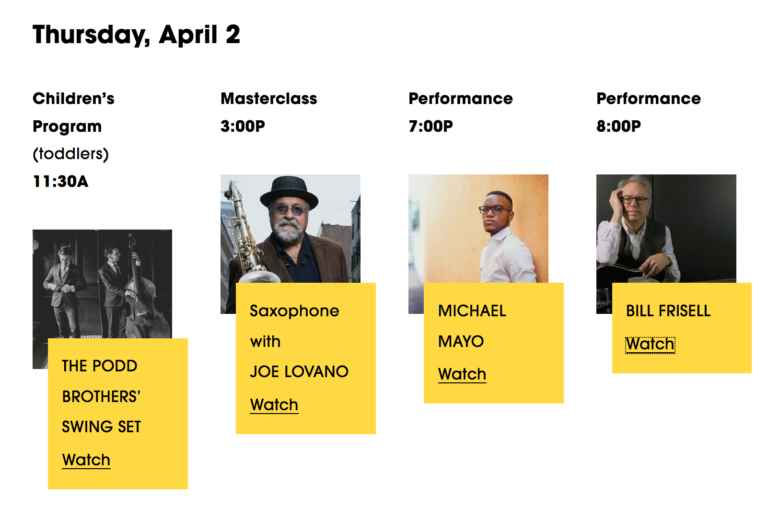The image size is (768, 507).
Task: Select the Masterclass heading
Action: [268, 98]
